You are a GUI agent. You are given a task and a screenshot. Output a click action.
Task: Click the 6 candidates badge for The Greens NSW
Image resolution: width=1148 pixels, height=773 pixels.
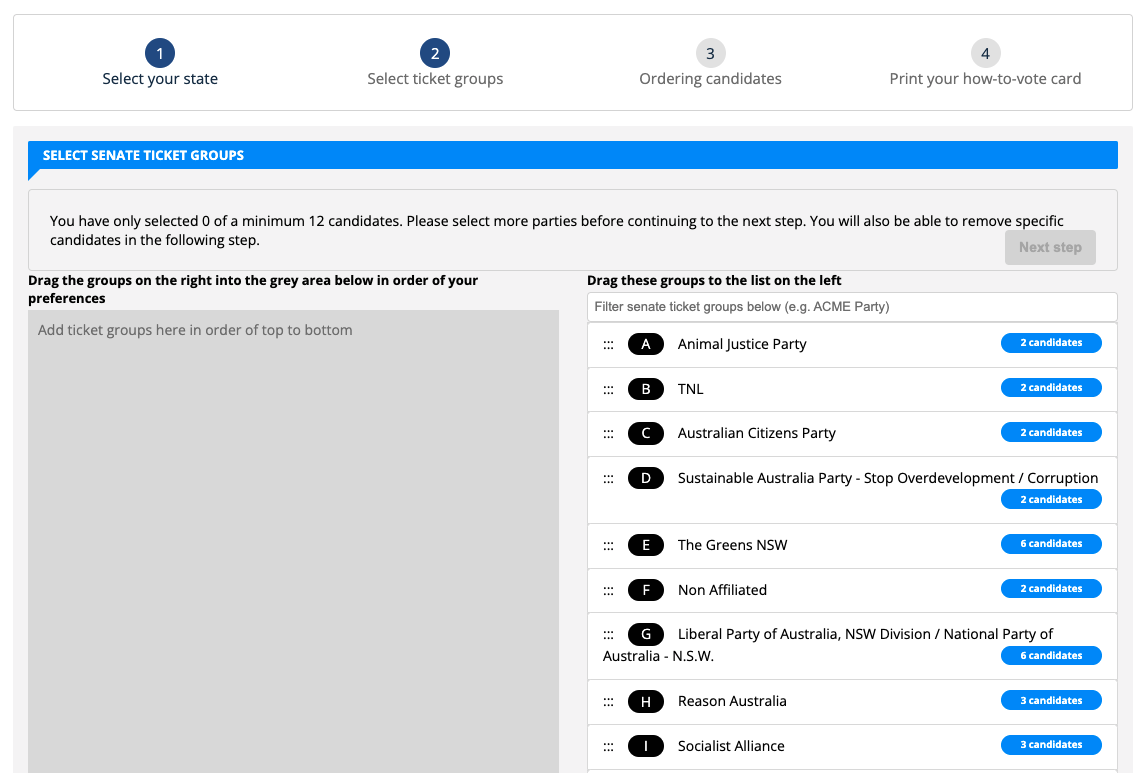pyautogui.click(x=1051, y=544)
